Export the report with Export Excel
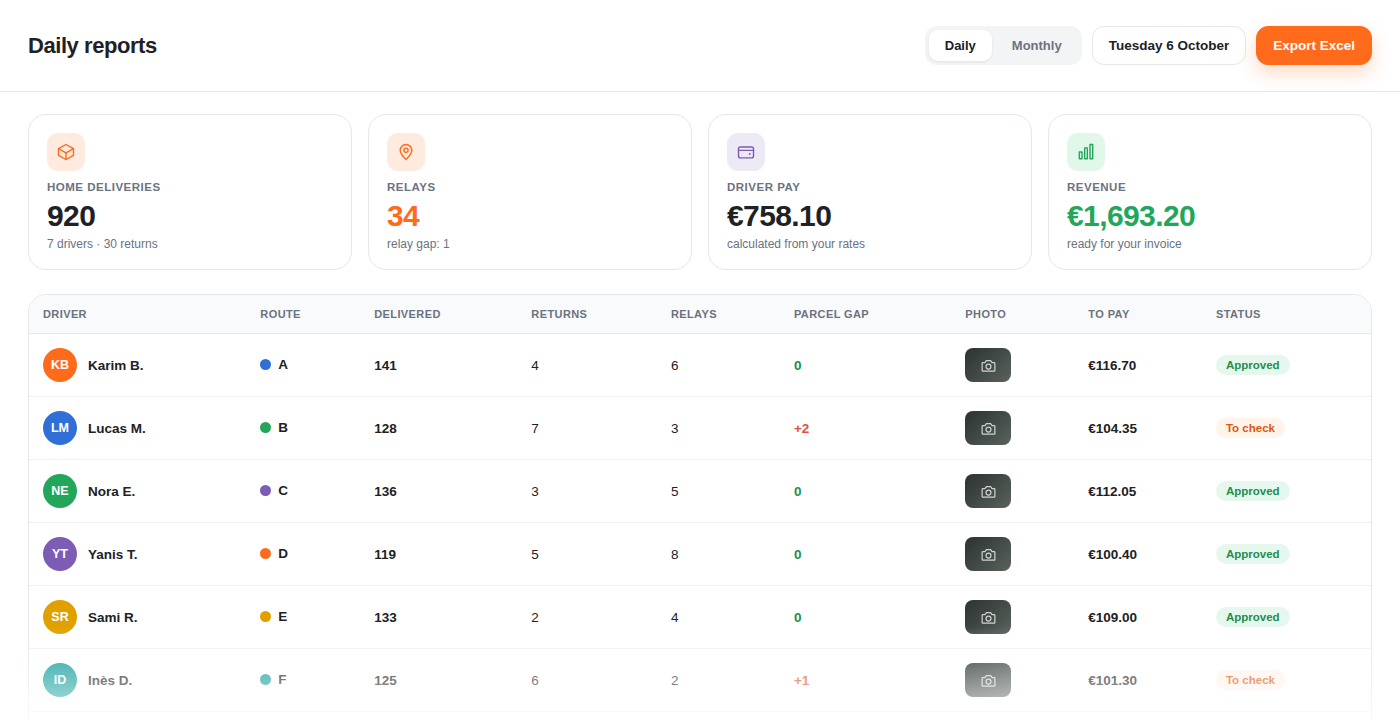This screenshot has width=1400, height=720. [1314, 46]
